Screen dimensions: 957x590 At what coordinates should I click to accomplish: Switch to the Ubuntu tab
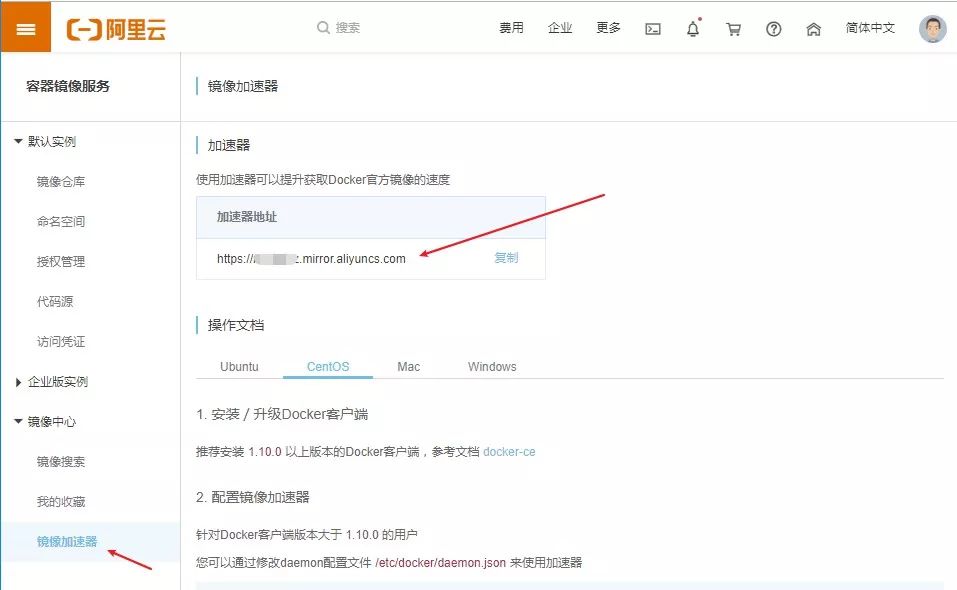click(x=239, y=367)
